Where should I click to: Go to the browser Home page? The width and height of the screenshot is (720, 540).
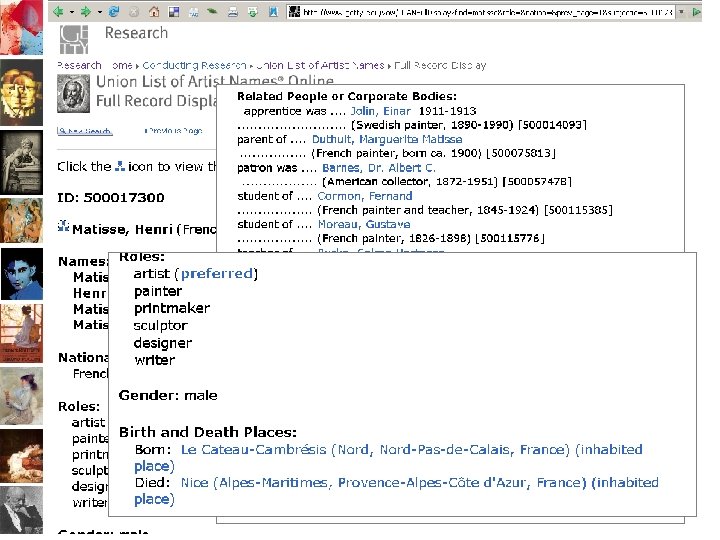point(154,12)
